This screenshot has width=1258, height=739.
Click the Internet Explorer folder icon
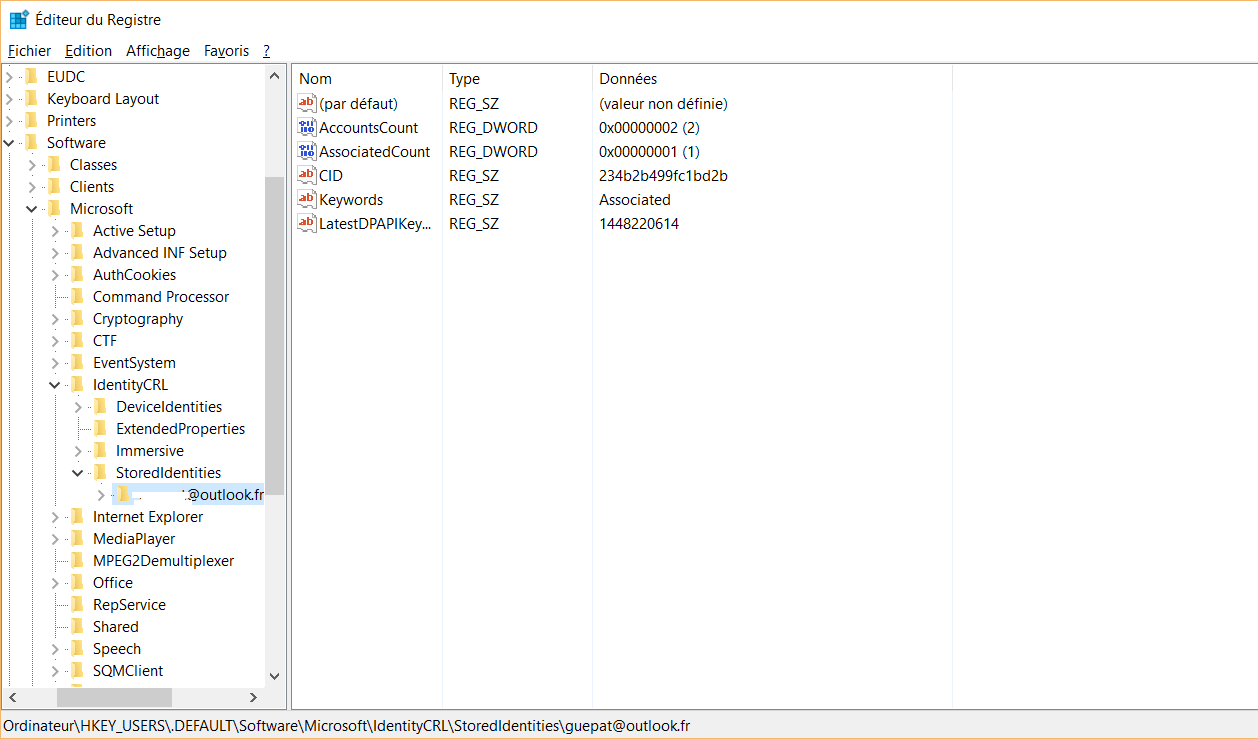point(77,516)
